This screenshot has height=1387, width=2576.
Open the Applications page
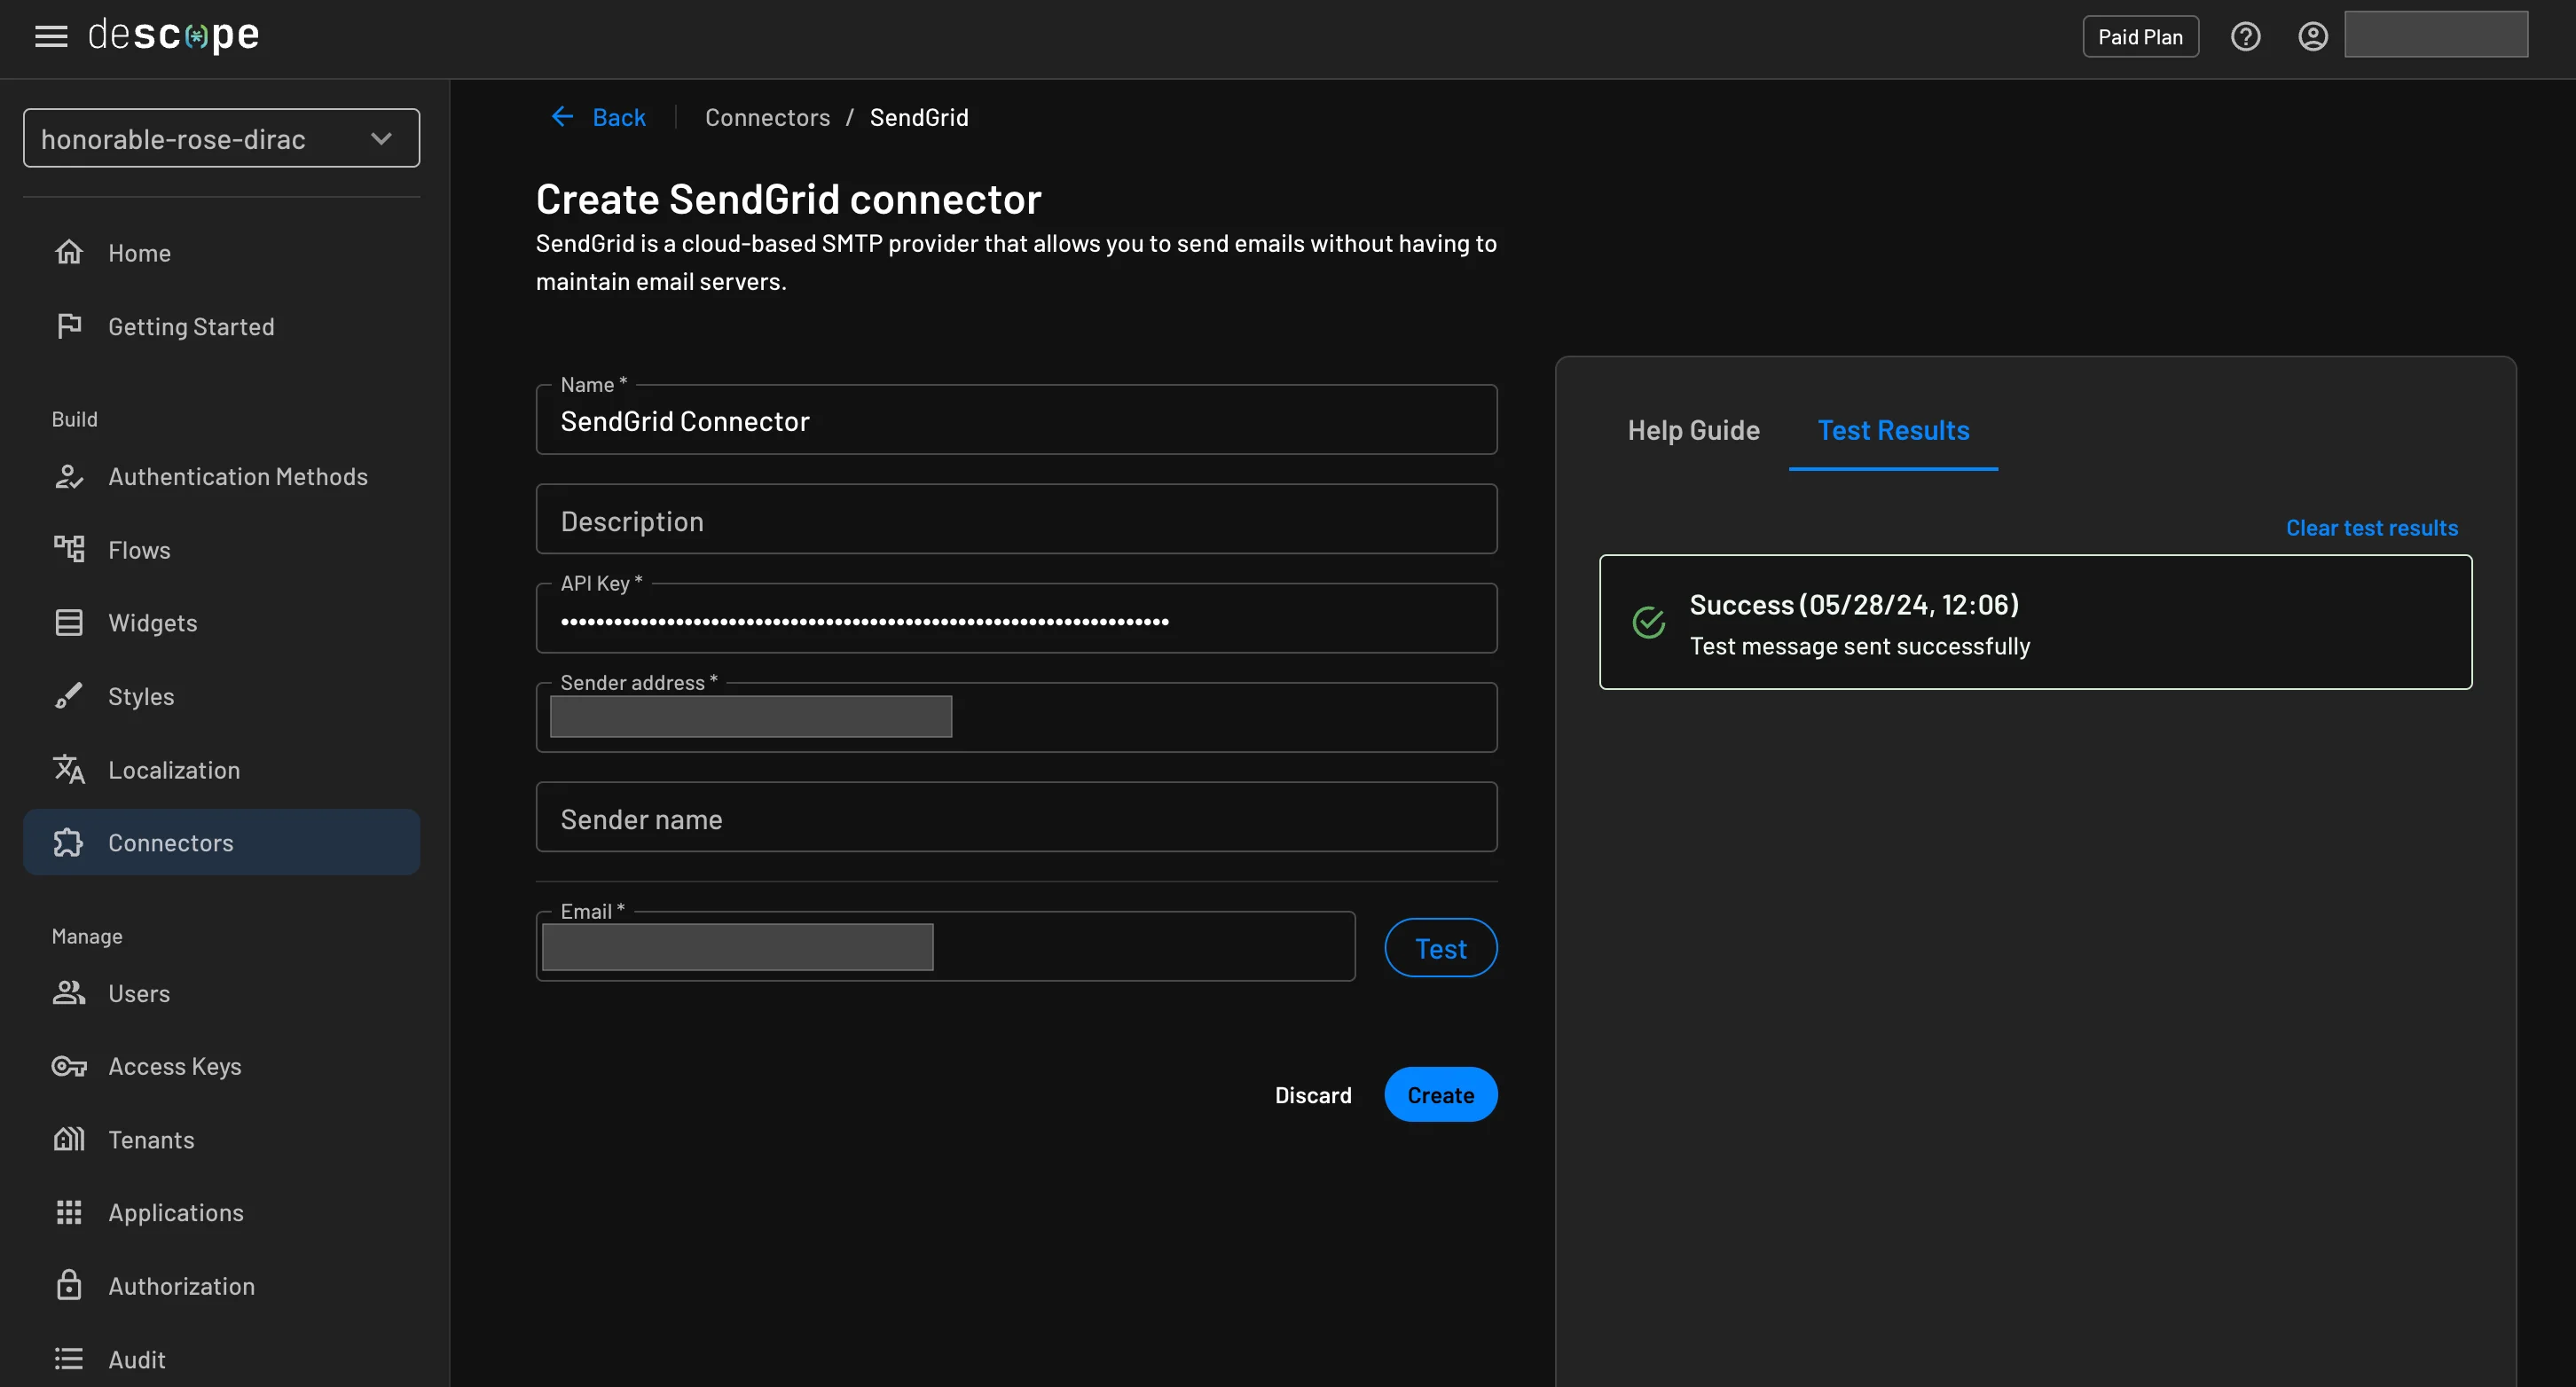[x=221, y=1213]
